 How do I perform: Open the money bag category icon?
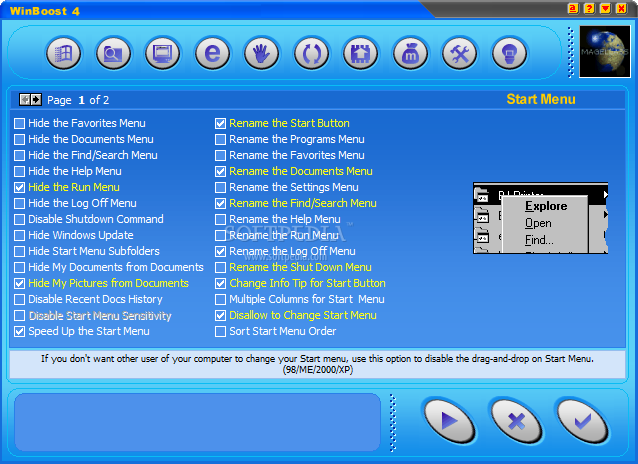410,53
